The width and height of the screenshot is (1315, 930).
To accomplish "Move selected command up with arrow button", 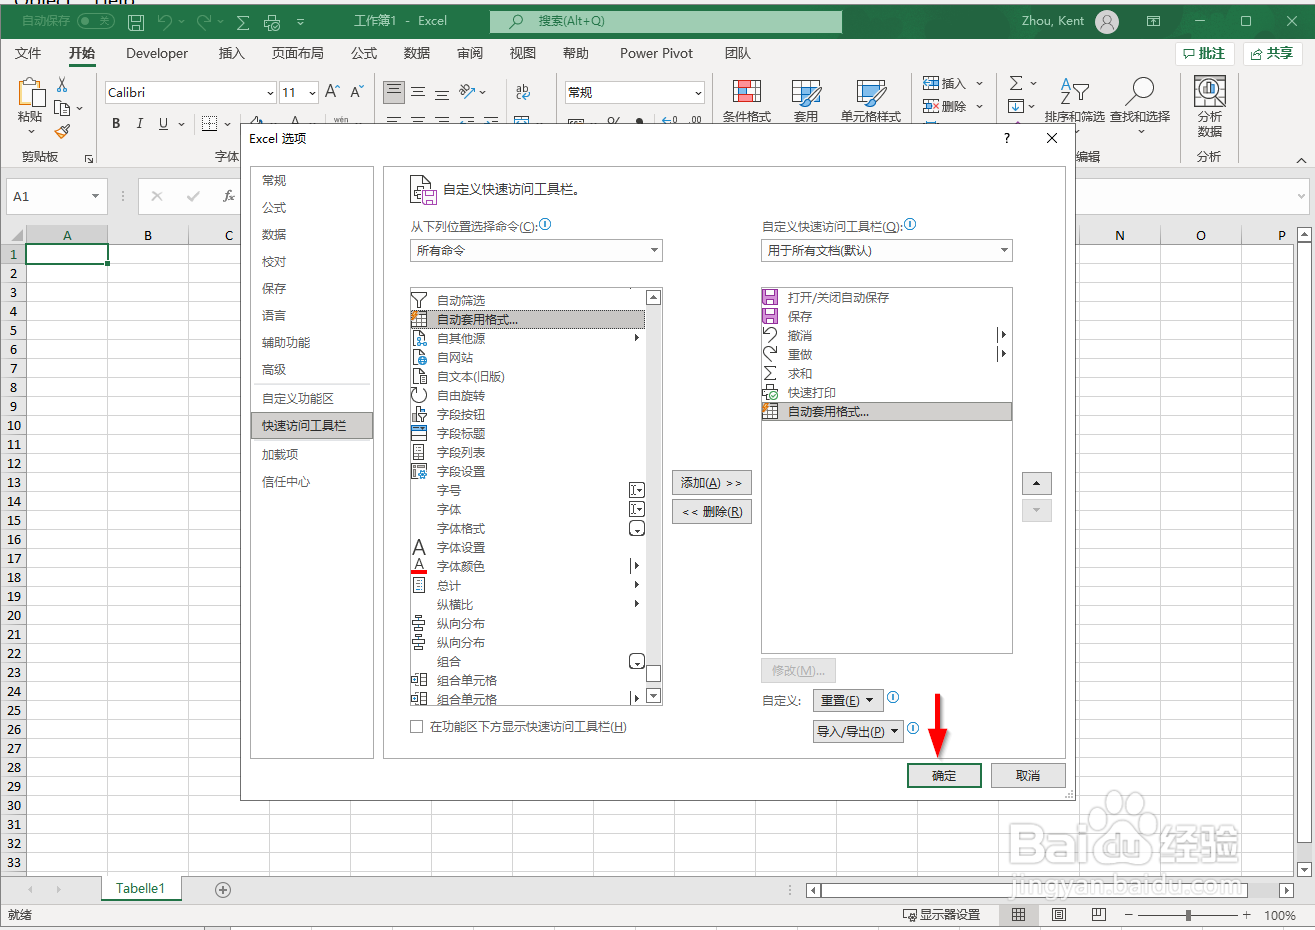I will pos(1036,484).
